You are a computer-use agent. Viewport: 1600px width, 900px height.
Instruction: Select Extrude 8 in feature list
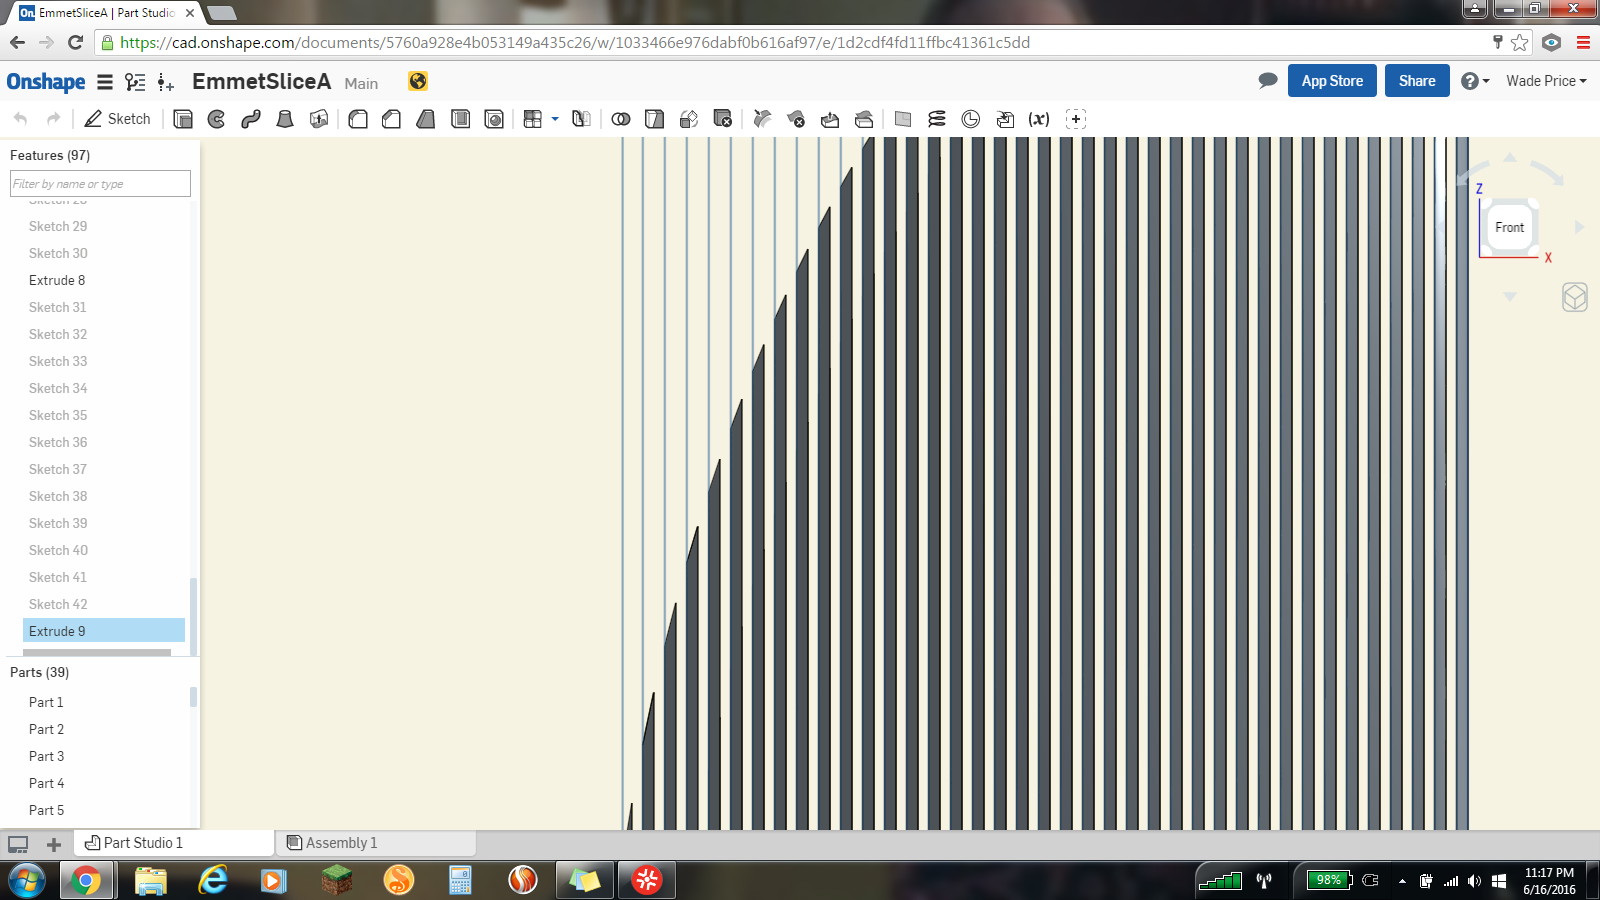[x=57, y=280]
